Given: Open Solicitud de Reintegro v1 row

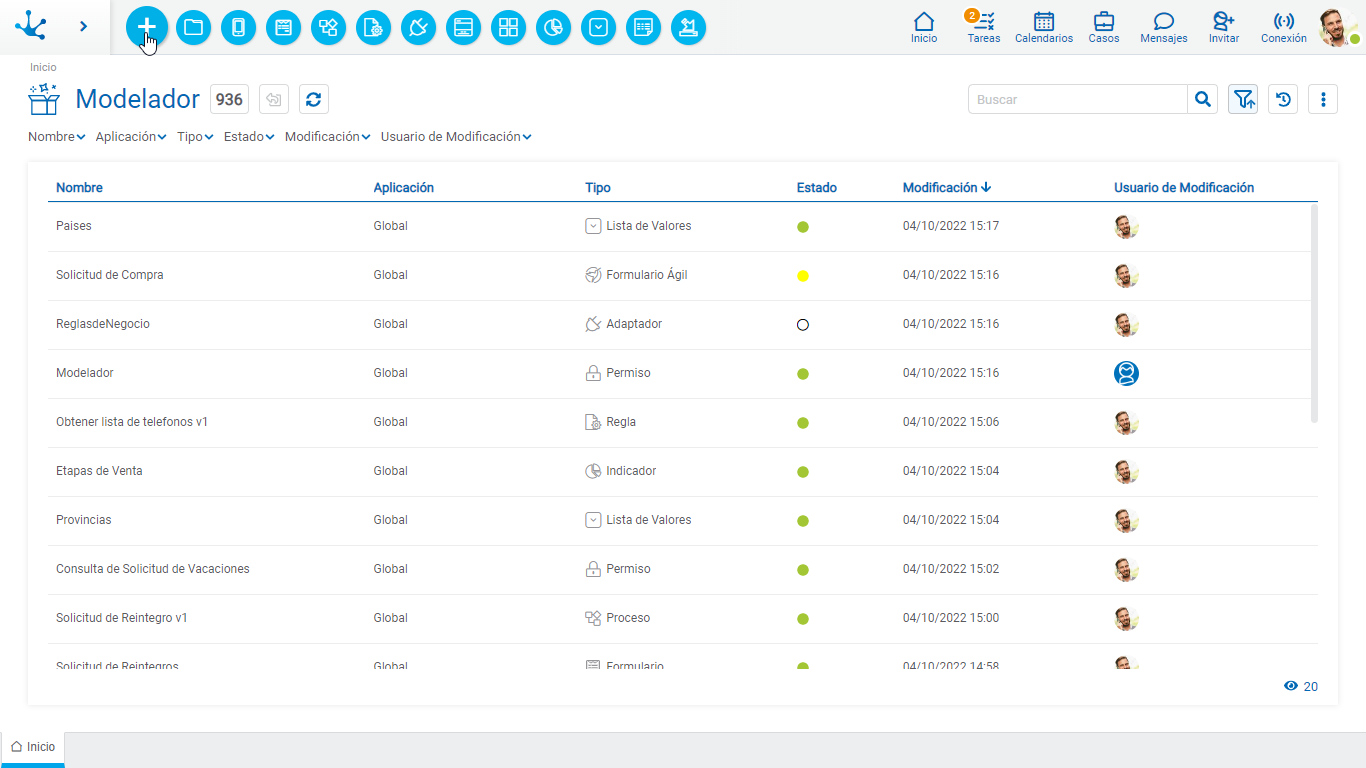Looking at the screenshot, I should tap(683, 619).
